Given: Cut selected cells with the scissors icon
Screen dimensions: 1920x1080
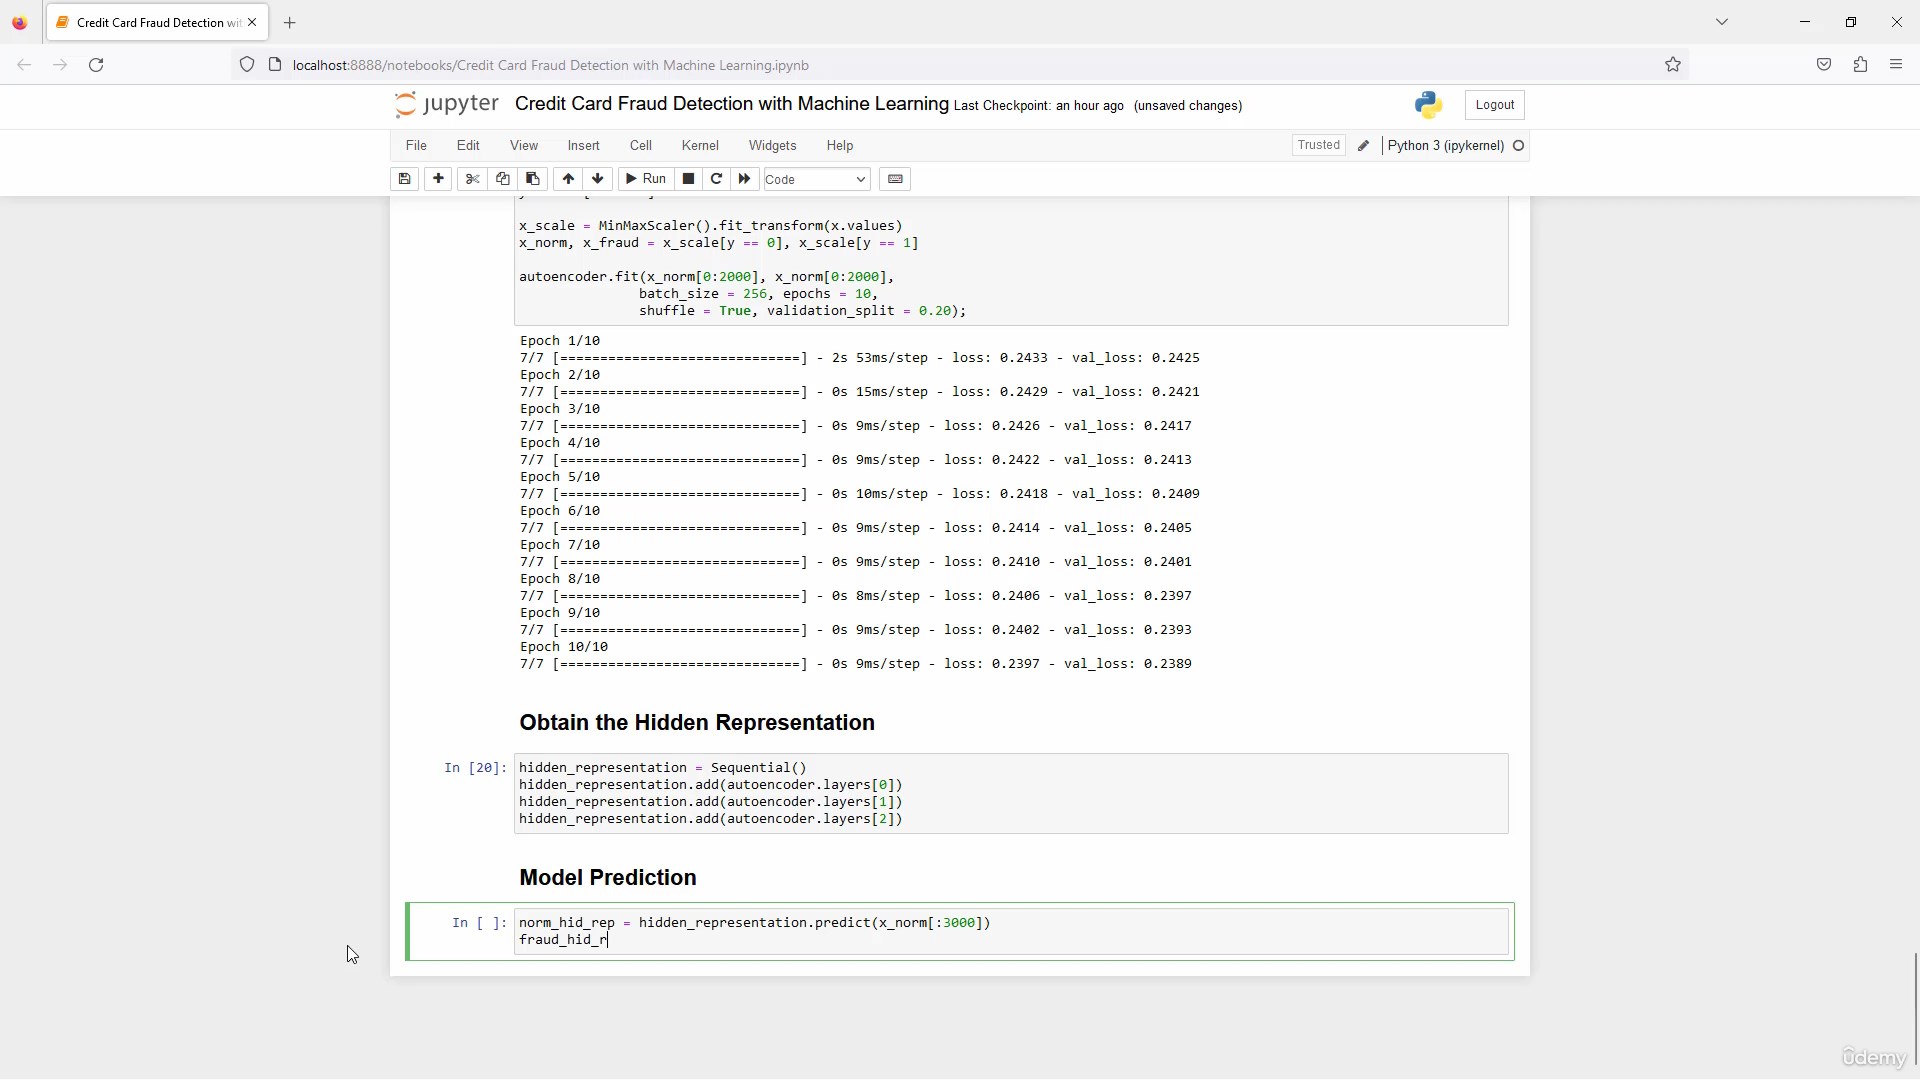Looking at the screenshot, I should [x=473, y=179].
